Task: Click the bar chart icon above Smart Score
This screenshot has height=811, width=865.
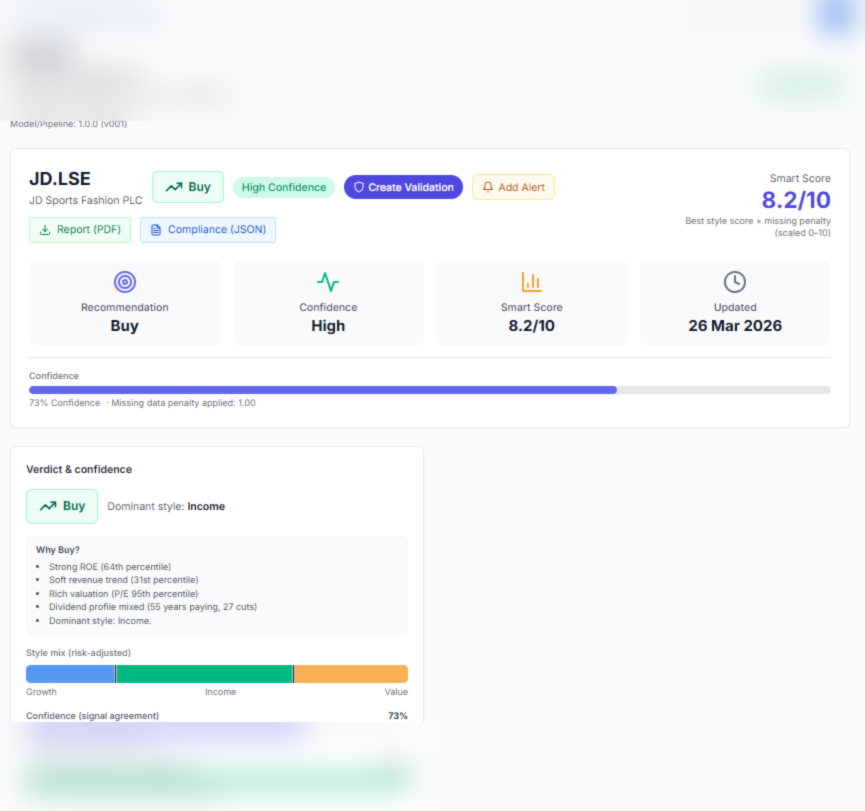Action: pos(532,282)
